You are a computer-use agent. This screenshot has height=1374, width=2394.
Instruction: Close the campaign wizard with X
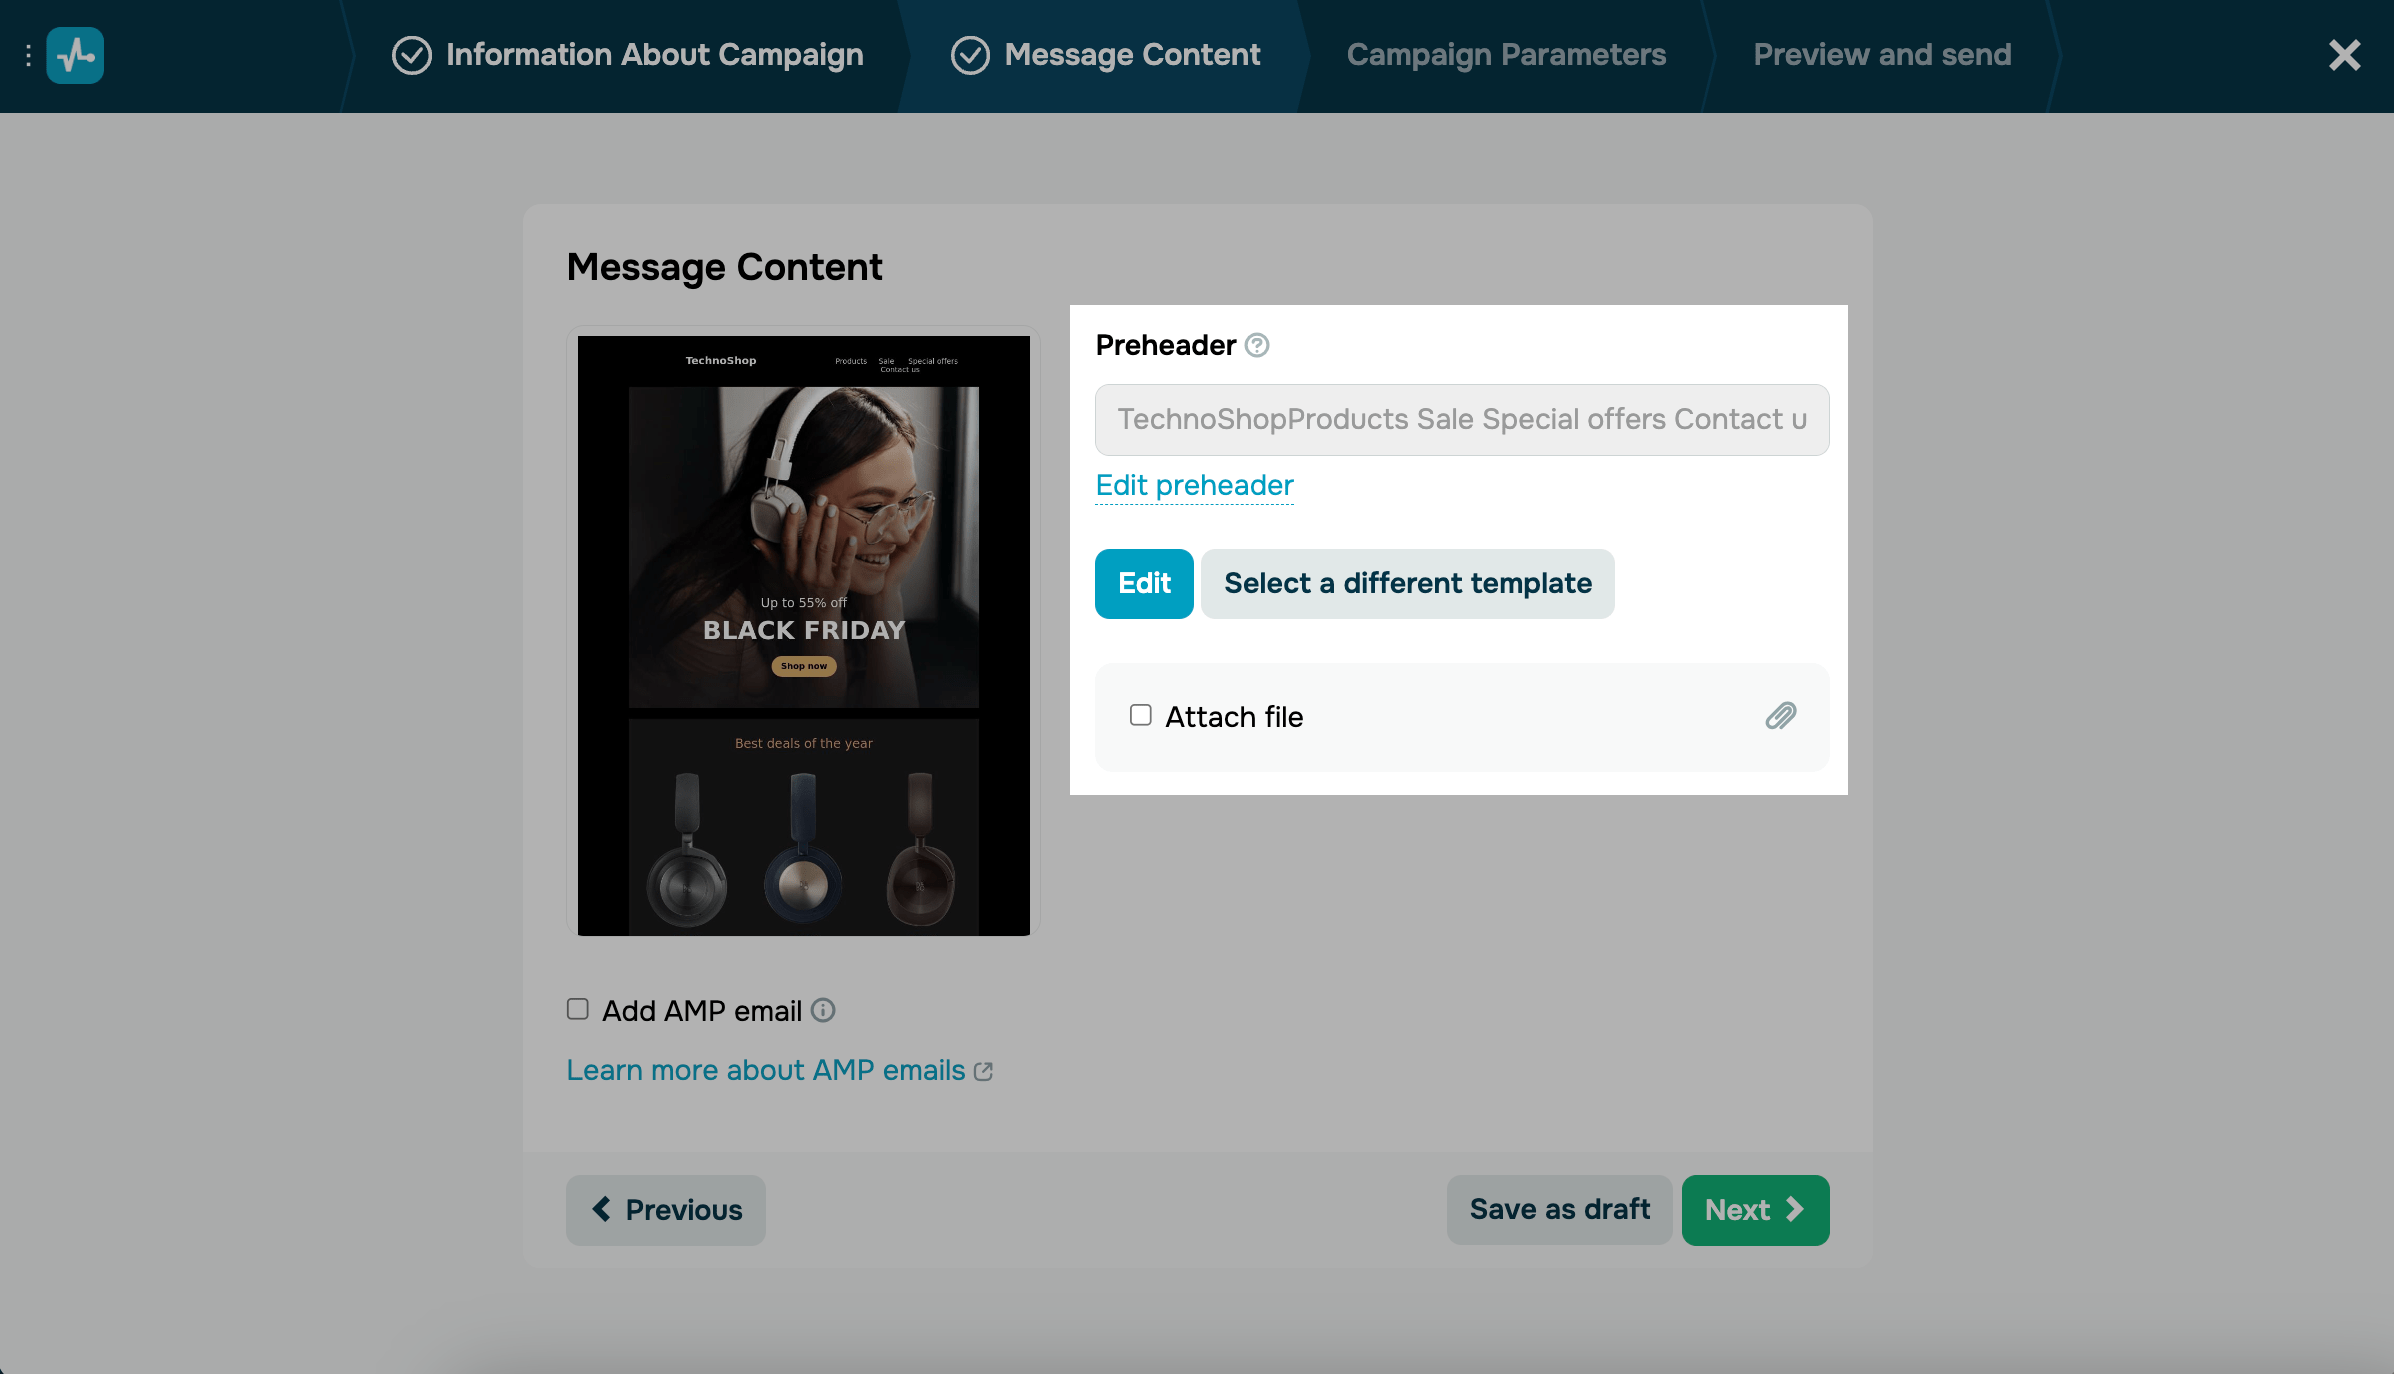[2344, 55]
